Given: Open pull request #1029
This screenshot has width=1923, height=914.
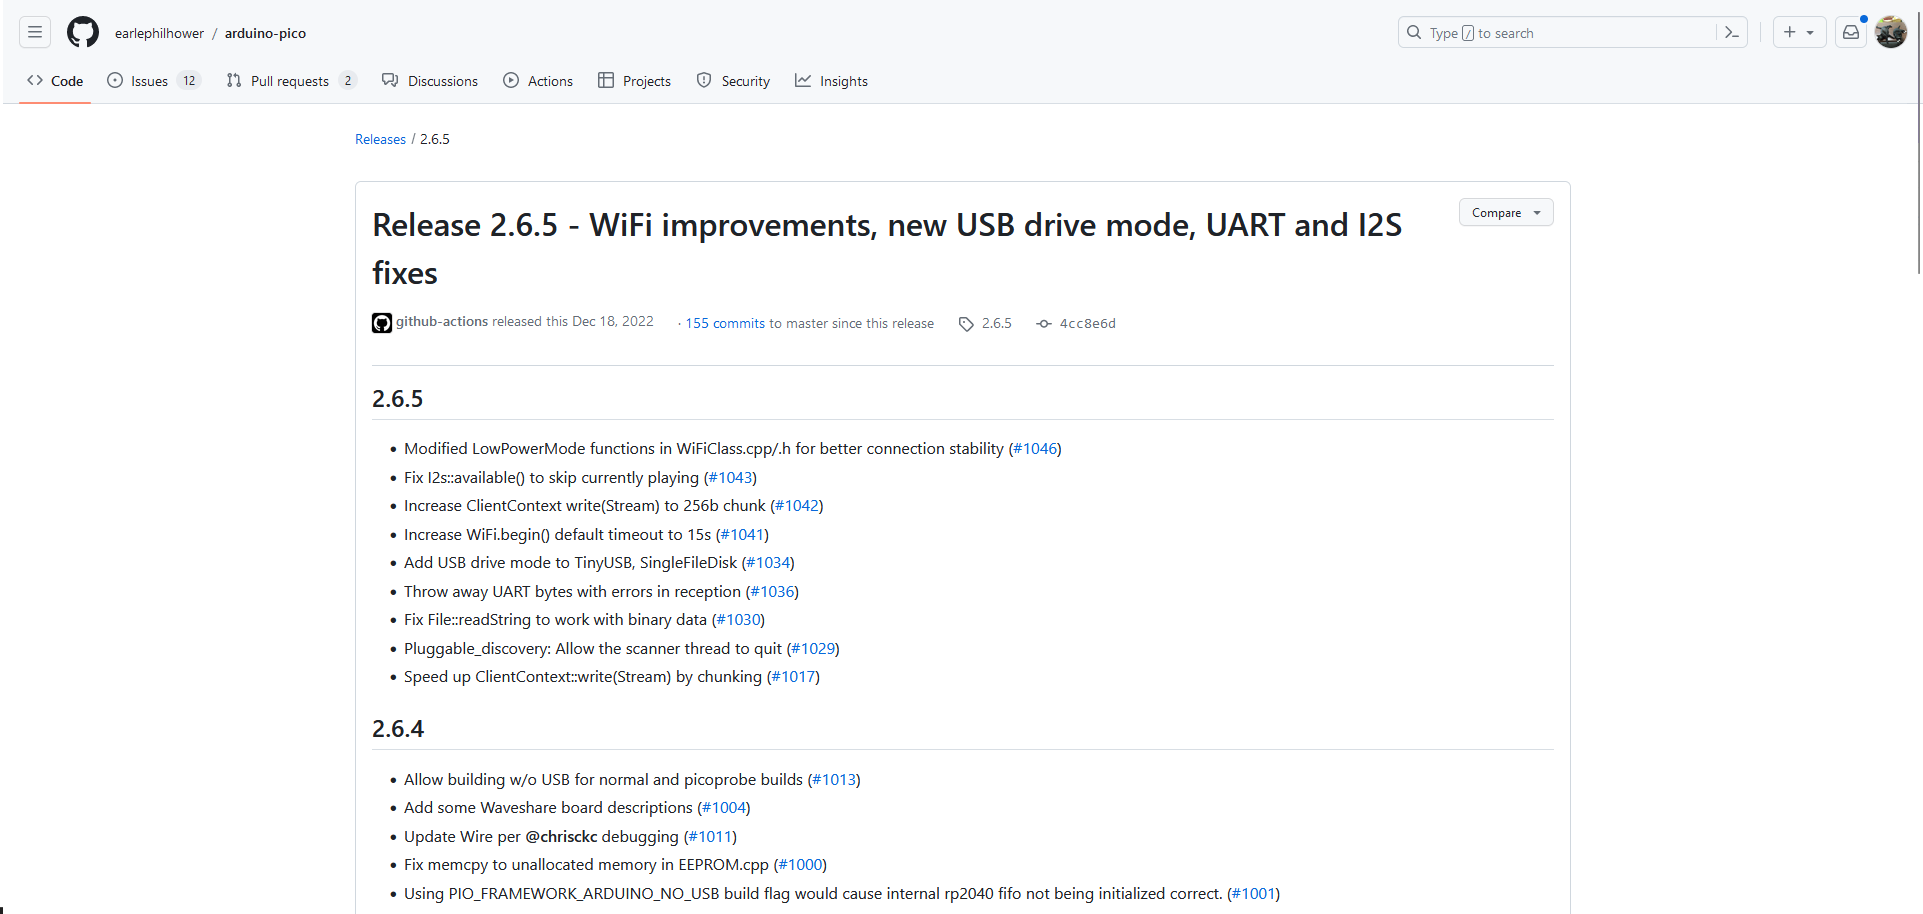Looking at the screenshot, I should pyautogui.click(x=813, y=649).
